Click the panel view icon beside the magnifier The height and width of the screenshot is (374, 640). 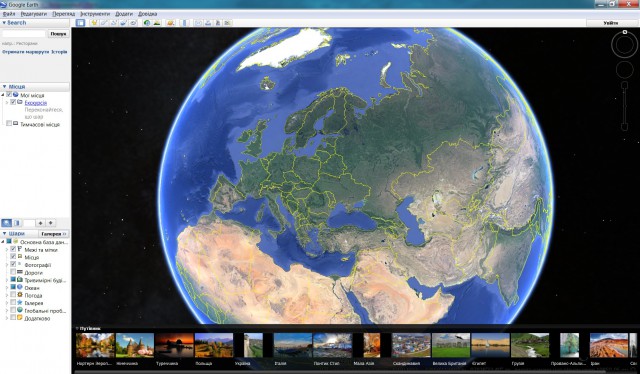17,223
